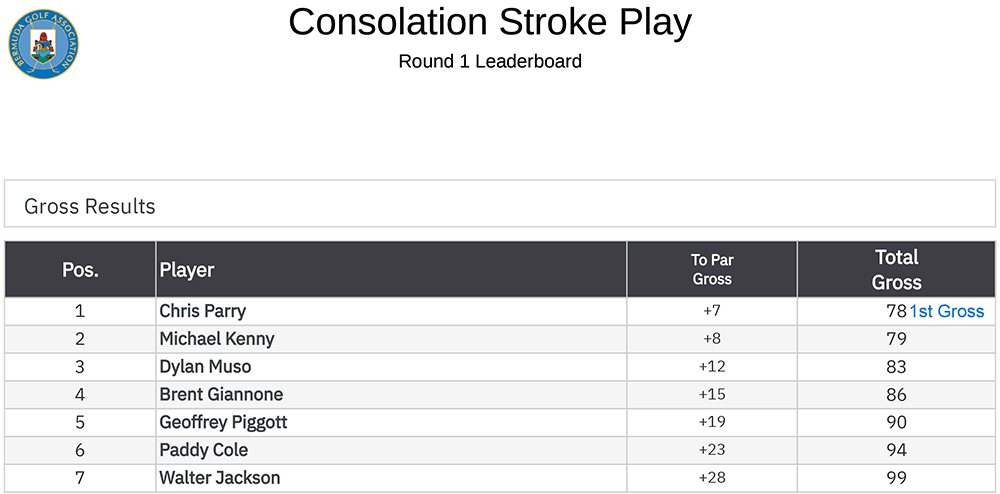
Task: Click Michael Kenny's total gross of 79
Action: point(896,339)
